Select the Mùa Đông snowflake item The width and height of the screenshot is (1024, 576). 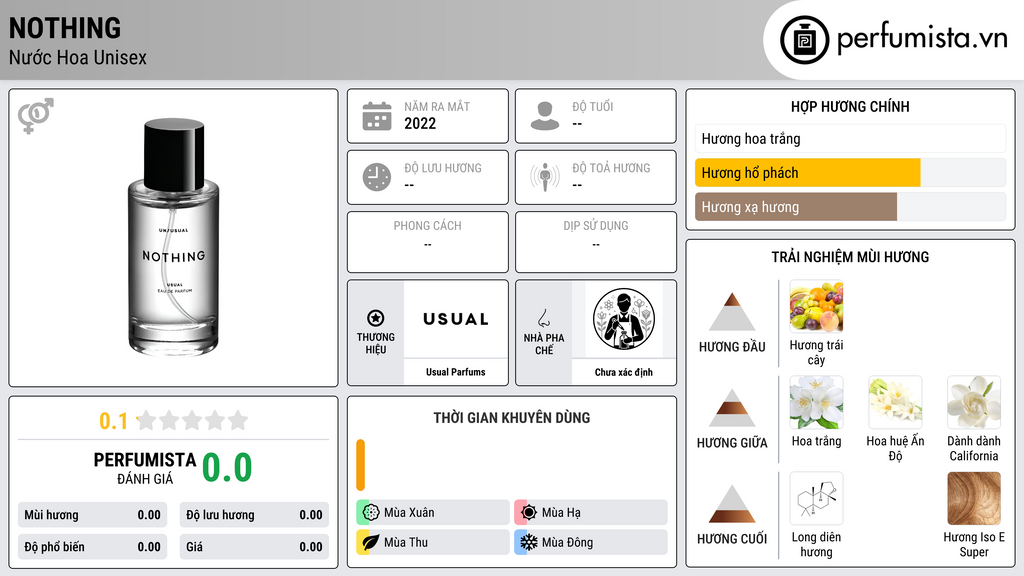click(x=591, y=542)
